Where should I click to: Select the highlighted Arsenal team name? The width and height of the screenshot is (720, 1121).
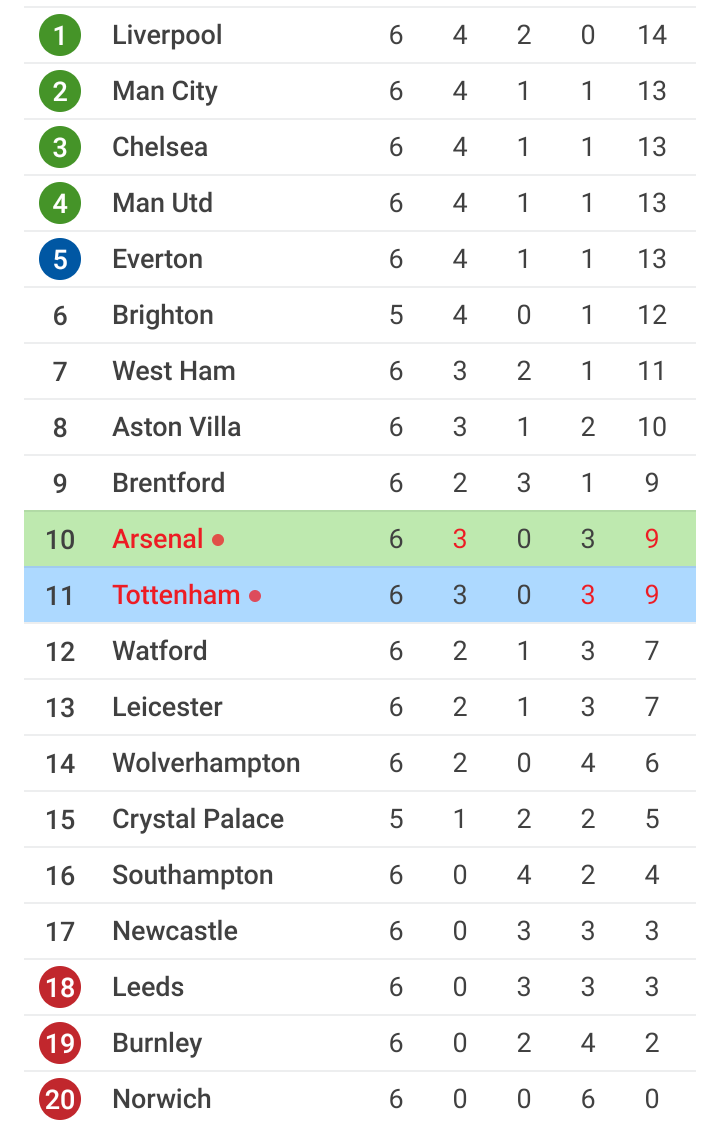(x=158, y=539)
